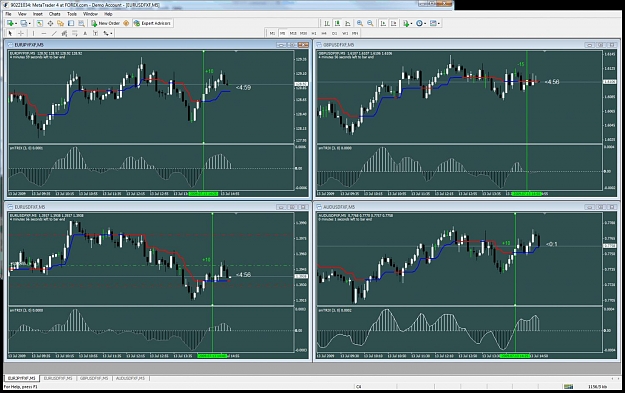Expand the periodicity dropdown arrow

(425, 24)
